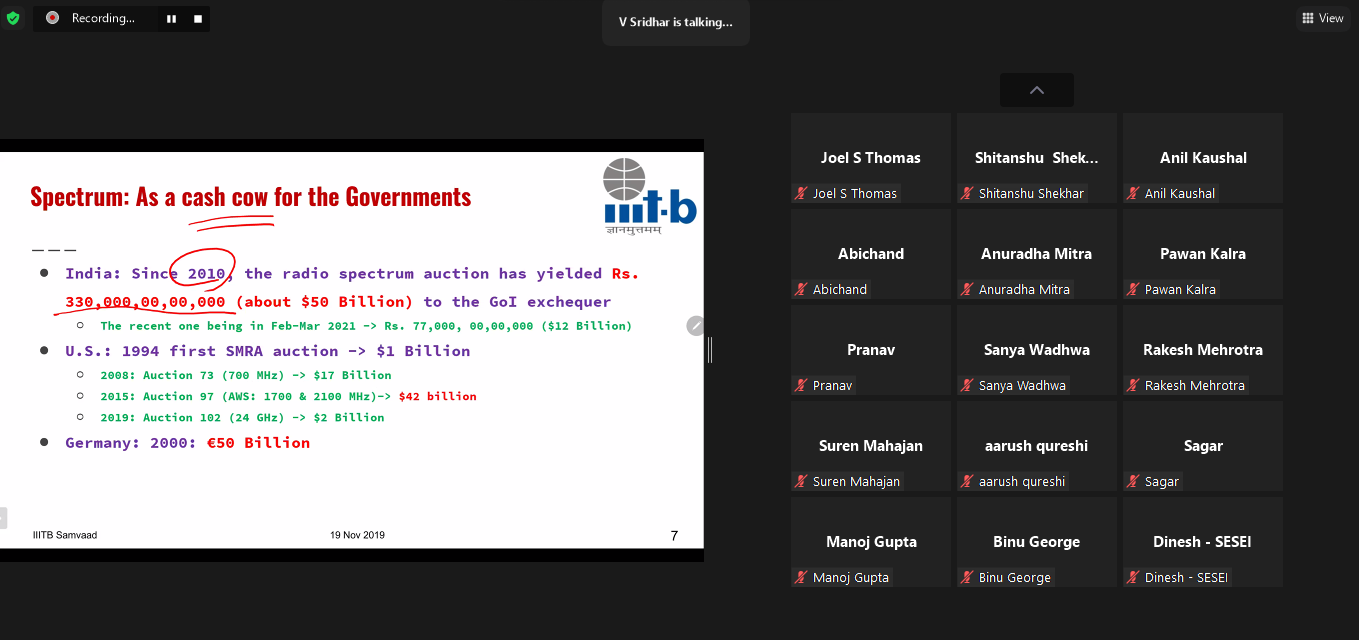The height and width of the screenshot is (640, 1359).
Task: Select Rakesh Mehrotra participant tile
Action: (1203, 350)
